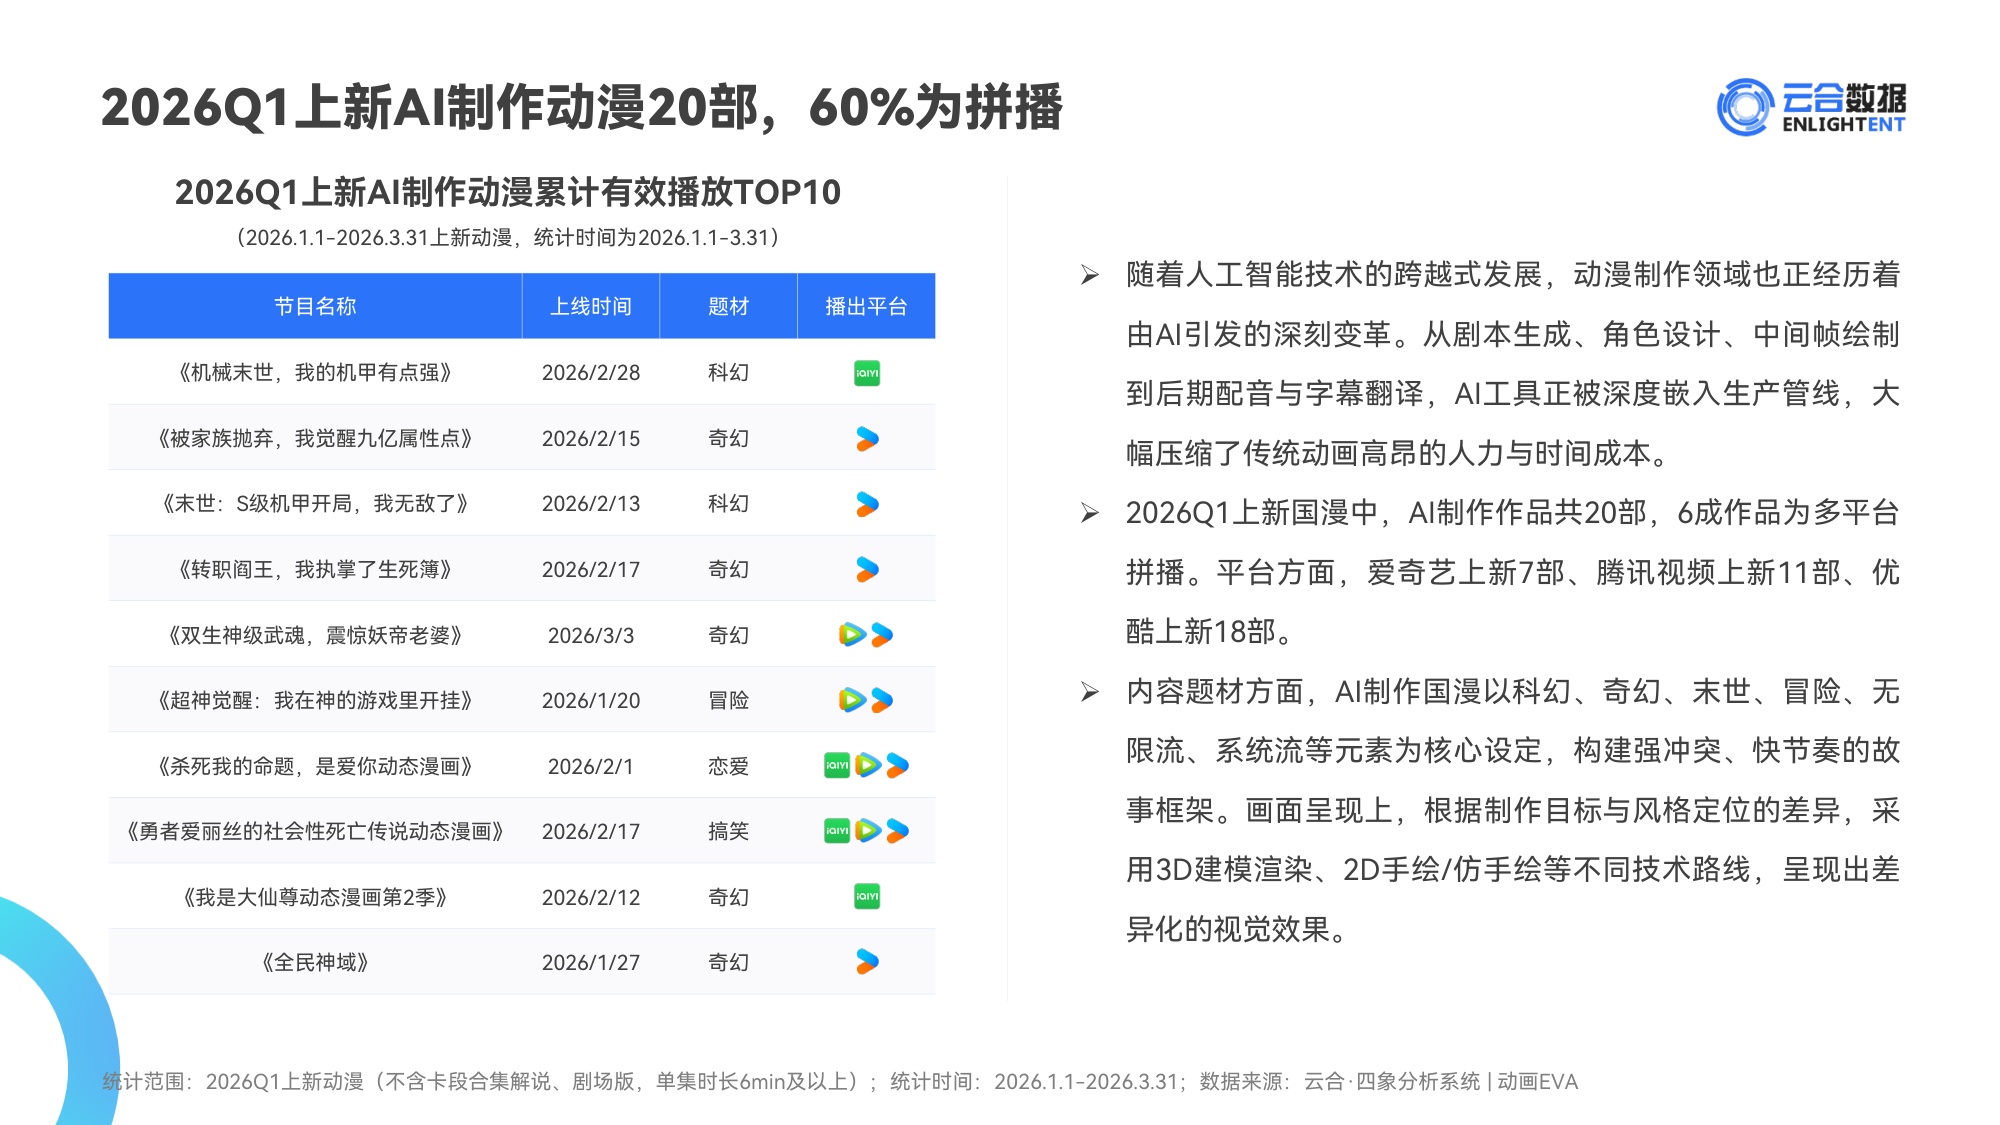Image resolution: width=2000 pixels, height=1125 pixels.
Task: Click iQIYI icon in 我是大仙尊 row
Action: point(867,897)
